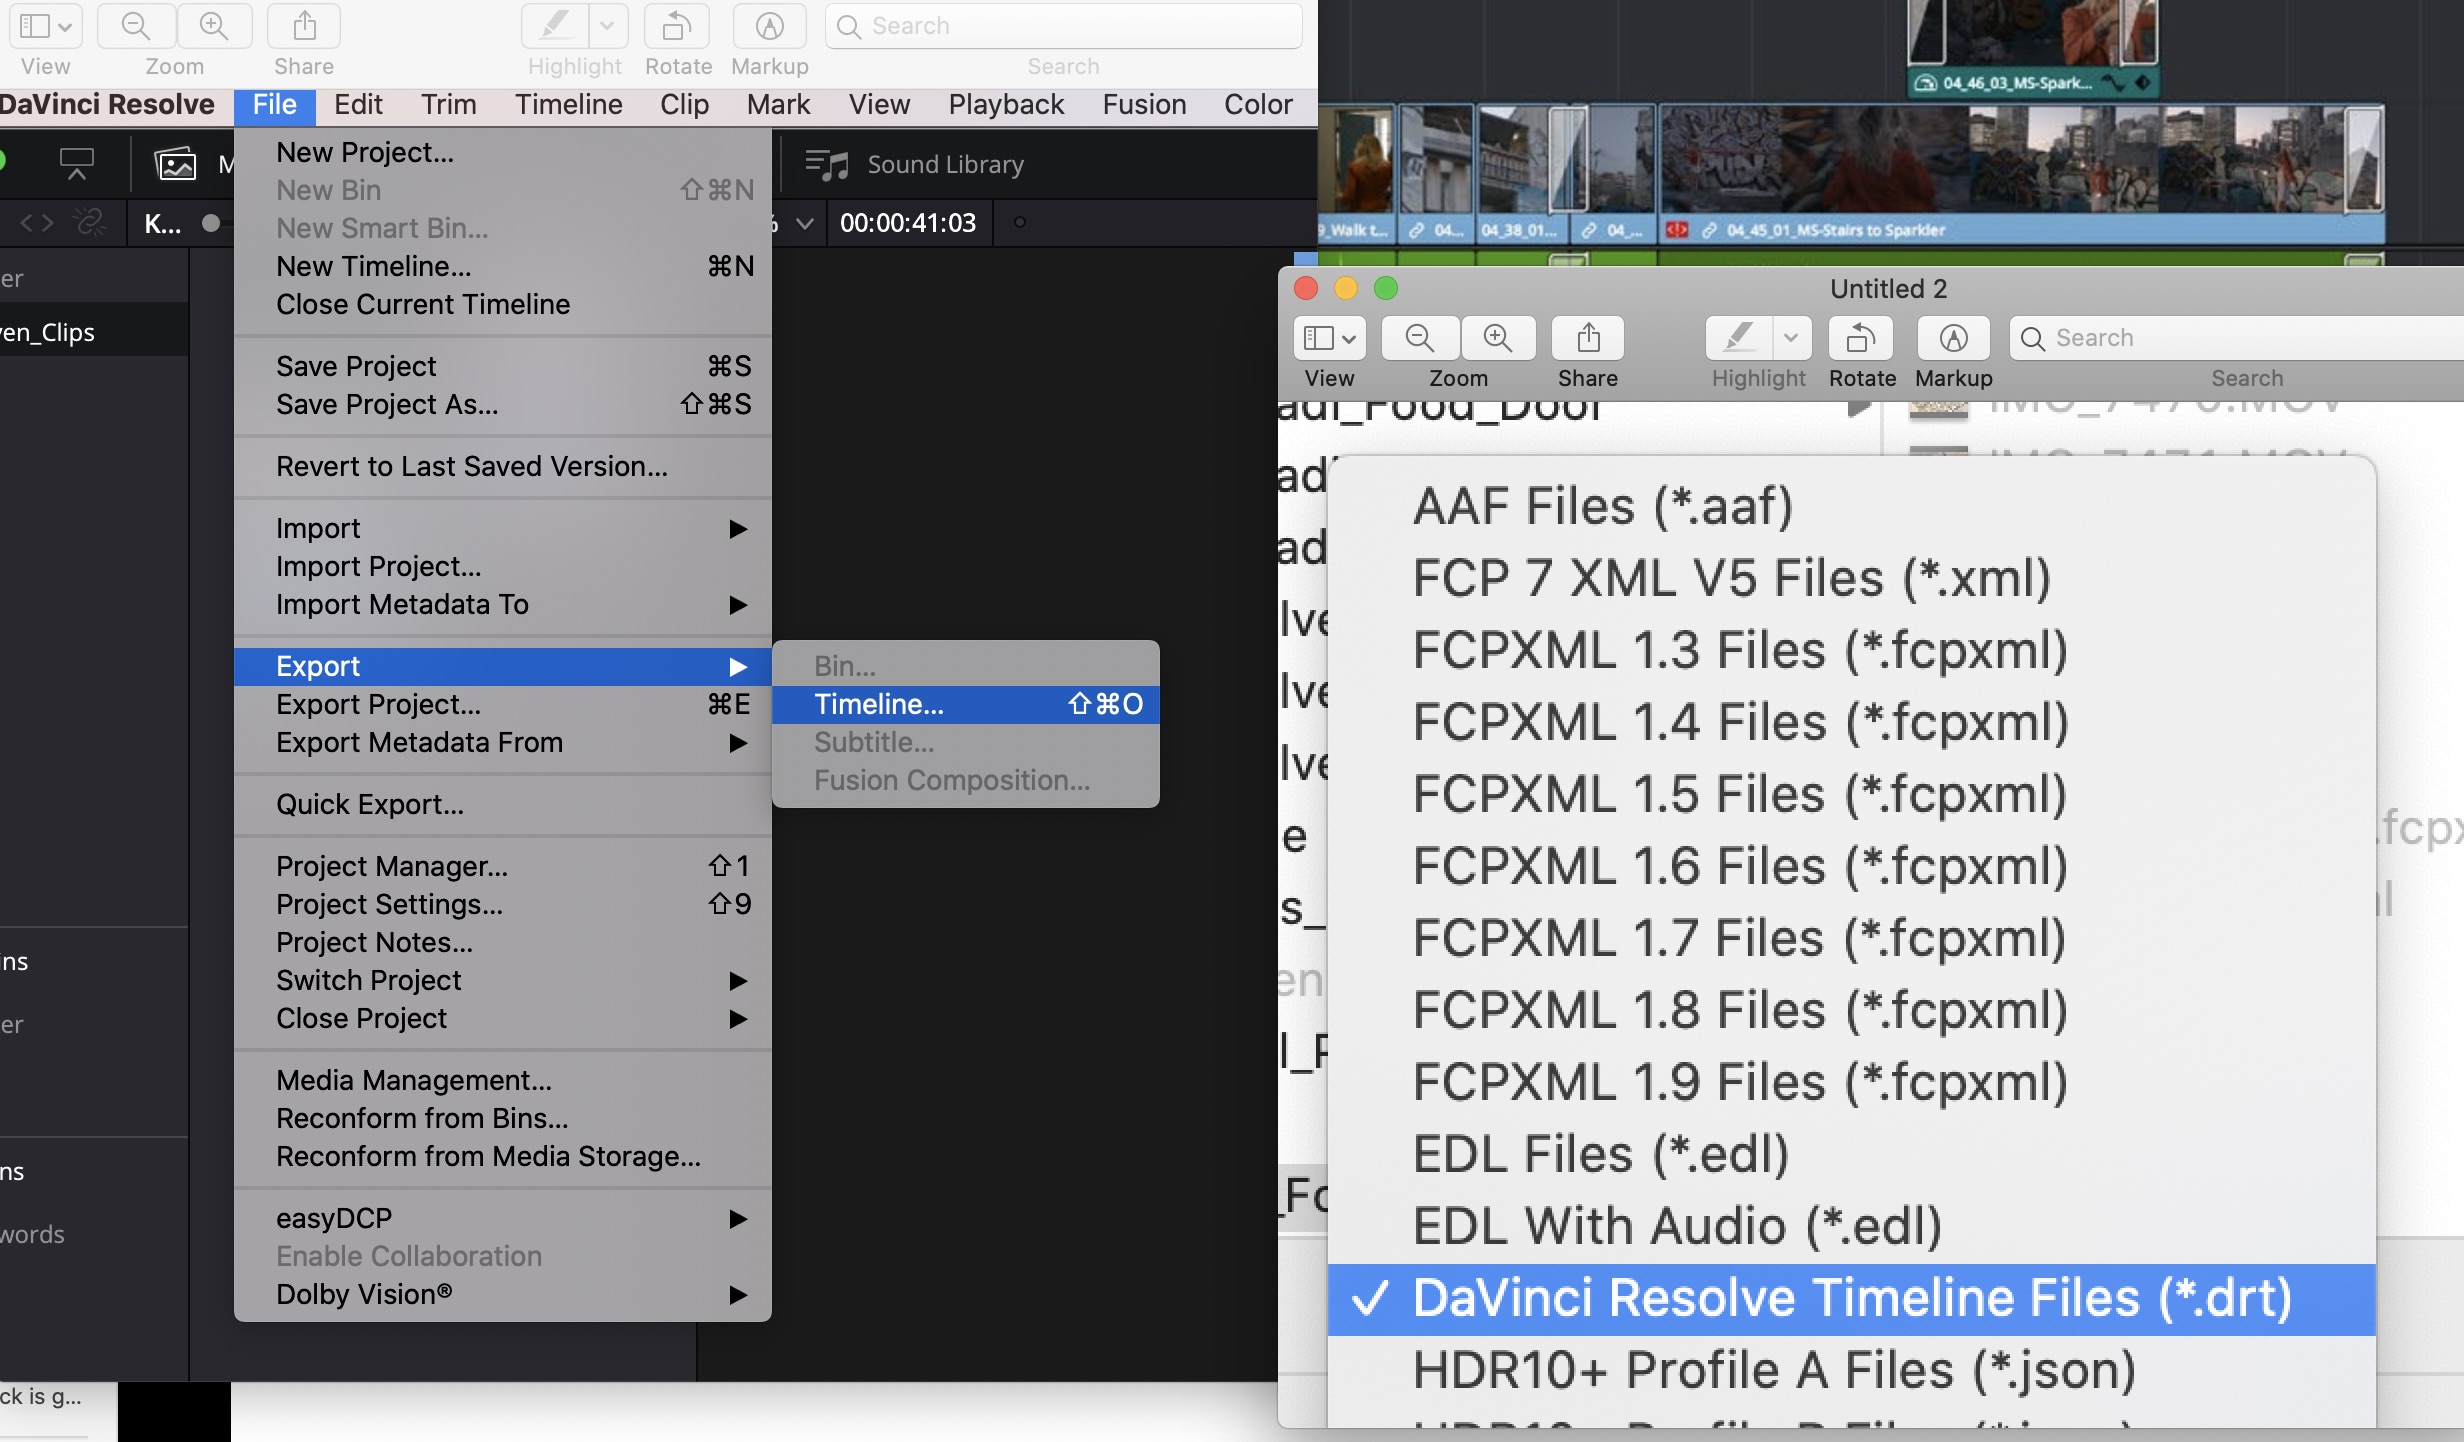Open dropdown chevron left of timecode

804,223
